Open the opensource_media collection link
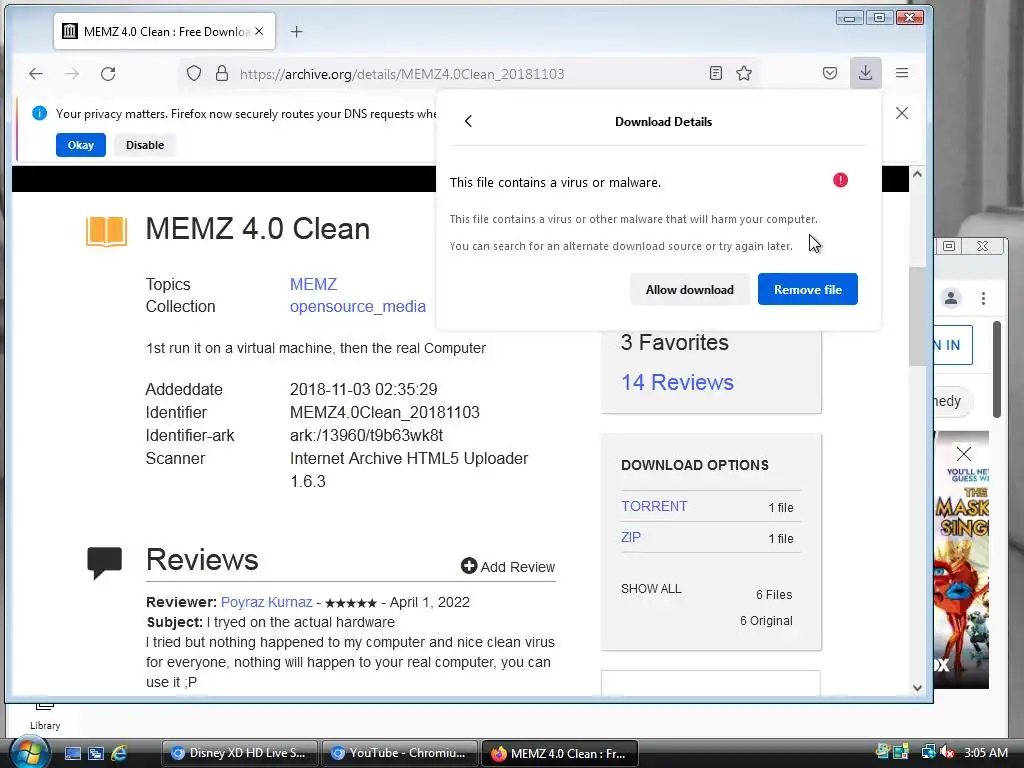 point(358,306)
